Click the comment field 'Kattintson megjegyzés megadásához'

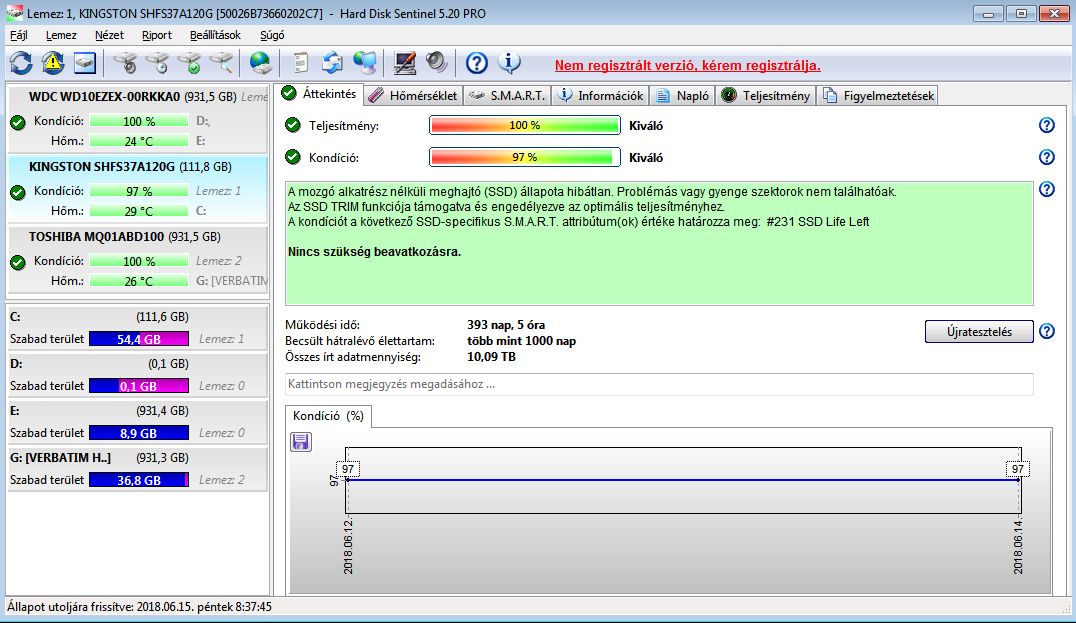coord(659,384)
